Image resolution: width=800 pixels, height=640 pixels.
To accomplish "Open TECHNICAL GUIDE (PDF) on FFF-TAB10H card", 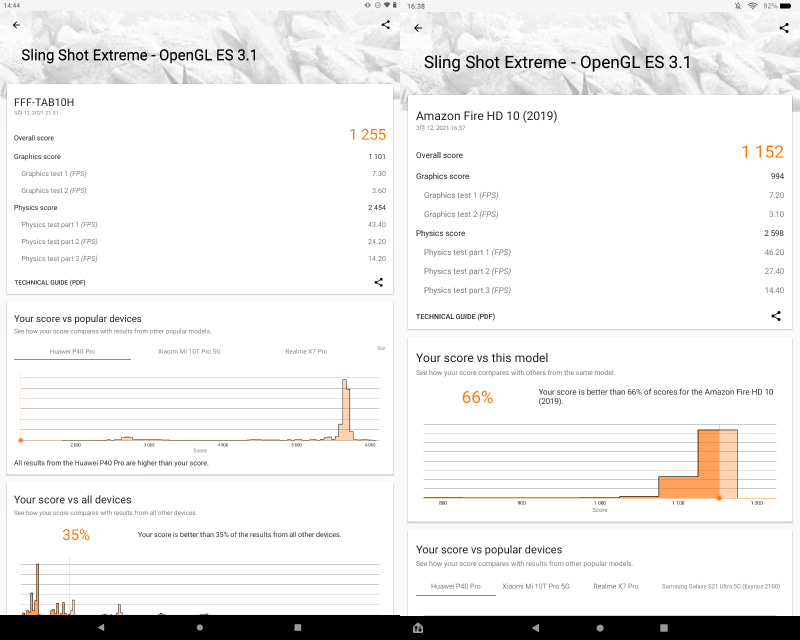I will pos(49,282).
